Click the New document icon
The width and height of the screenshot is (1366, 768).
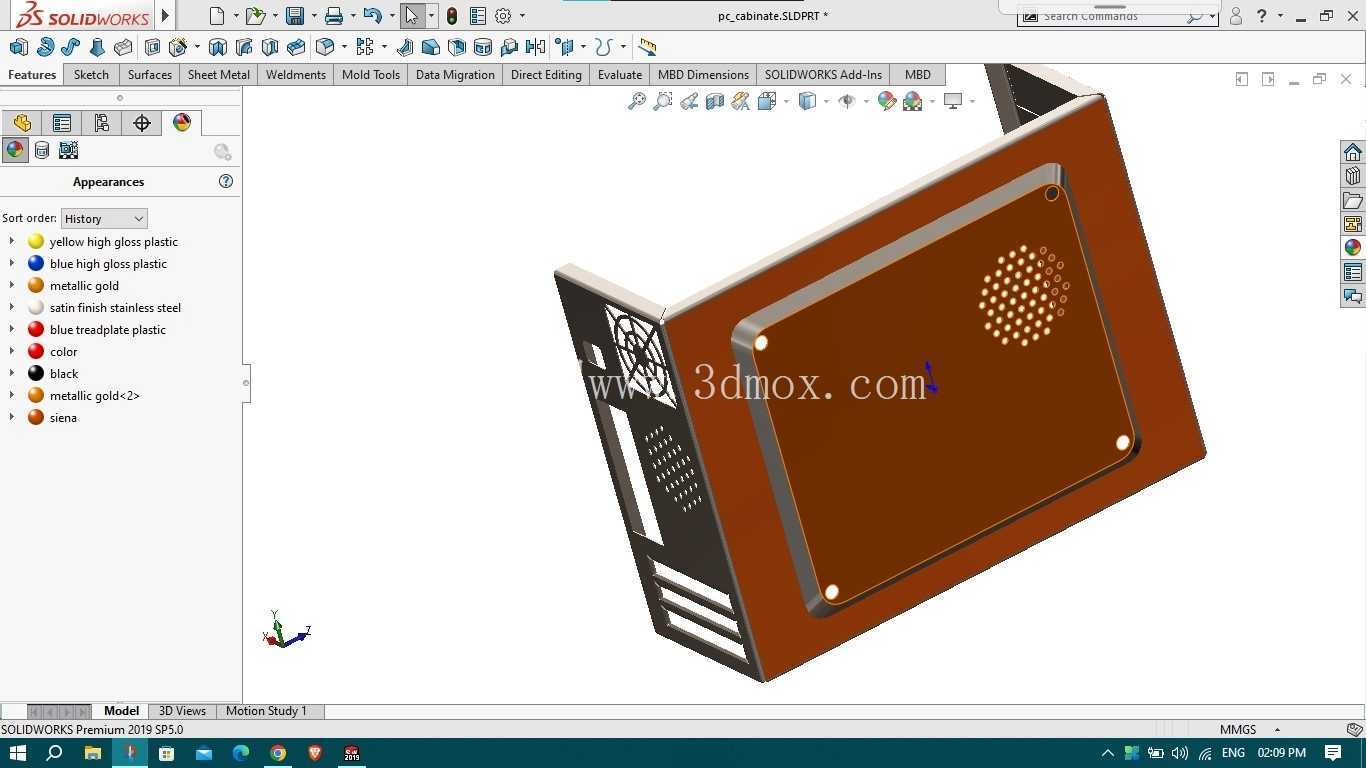point(217,16)
